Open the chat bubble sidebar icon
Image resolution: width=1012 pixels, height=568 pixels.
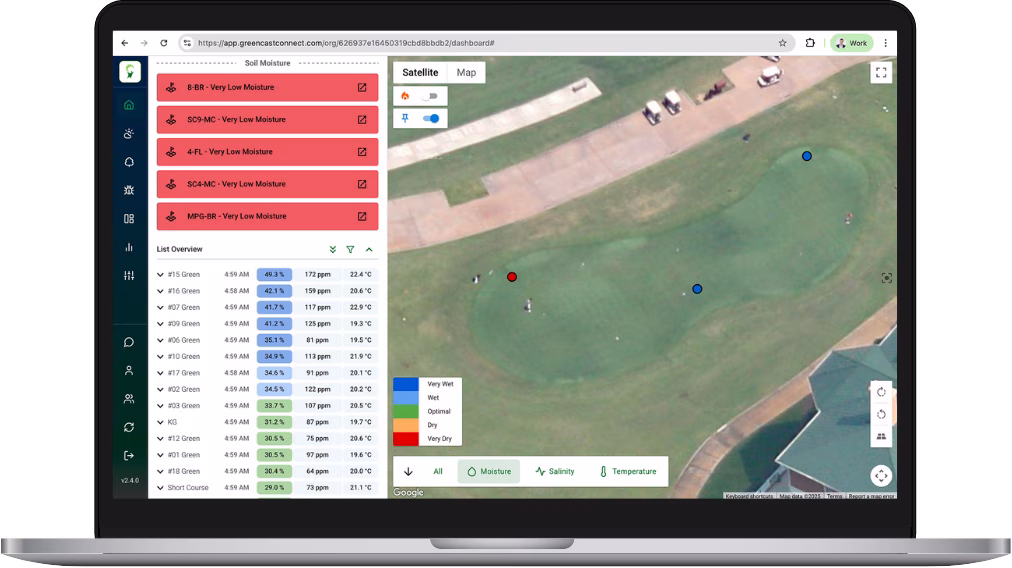129,342
